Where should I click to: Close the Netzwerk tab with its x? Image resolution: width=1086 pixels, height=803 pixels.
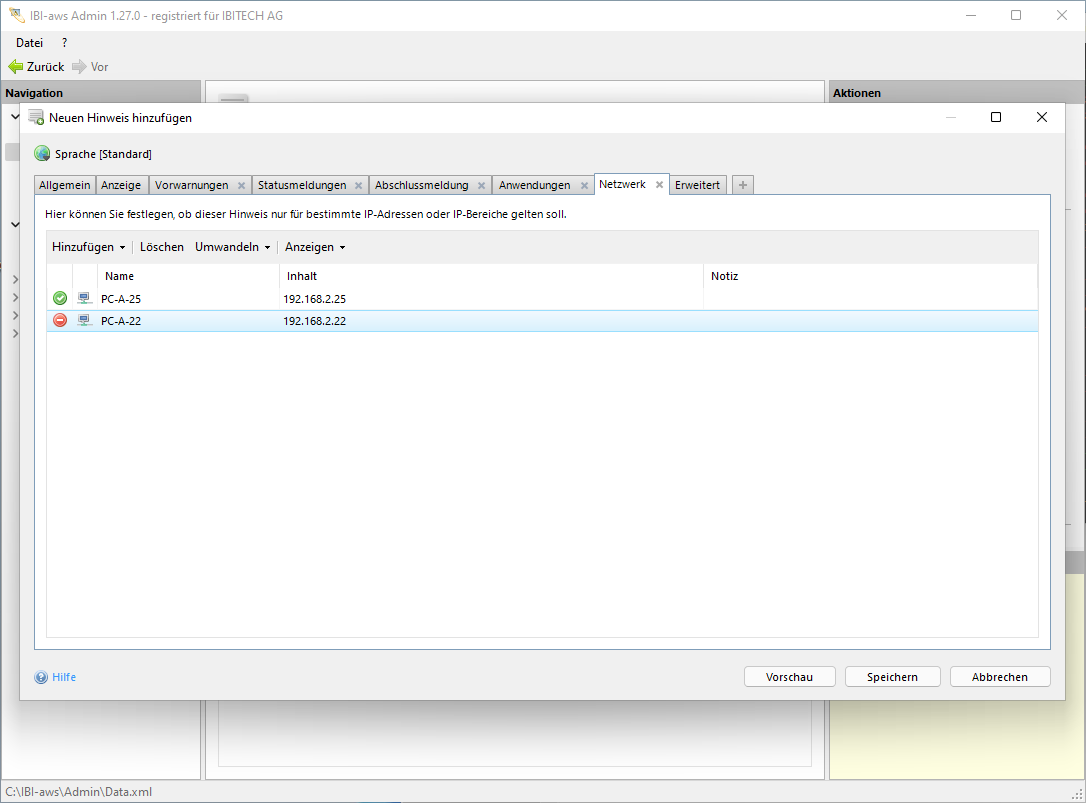(659, 185)
